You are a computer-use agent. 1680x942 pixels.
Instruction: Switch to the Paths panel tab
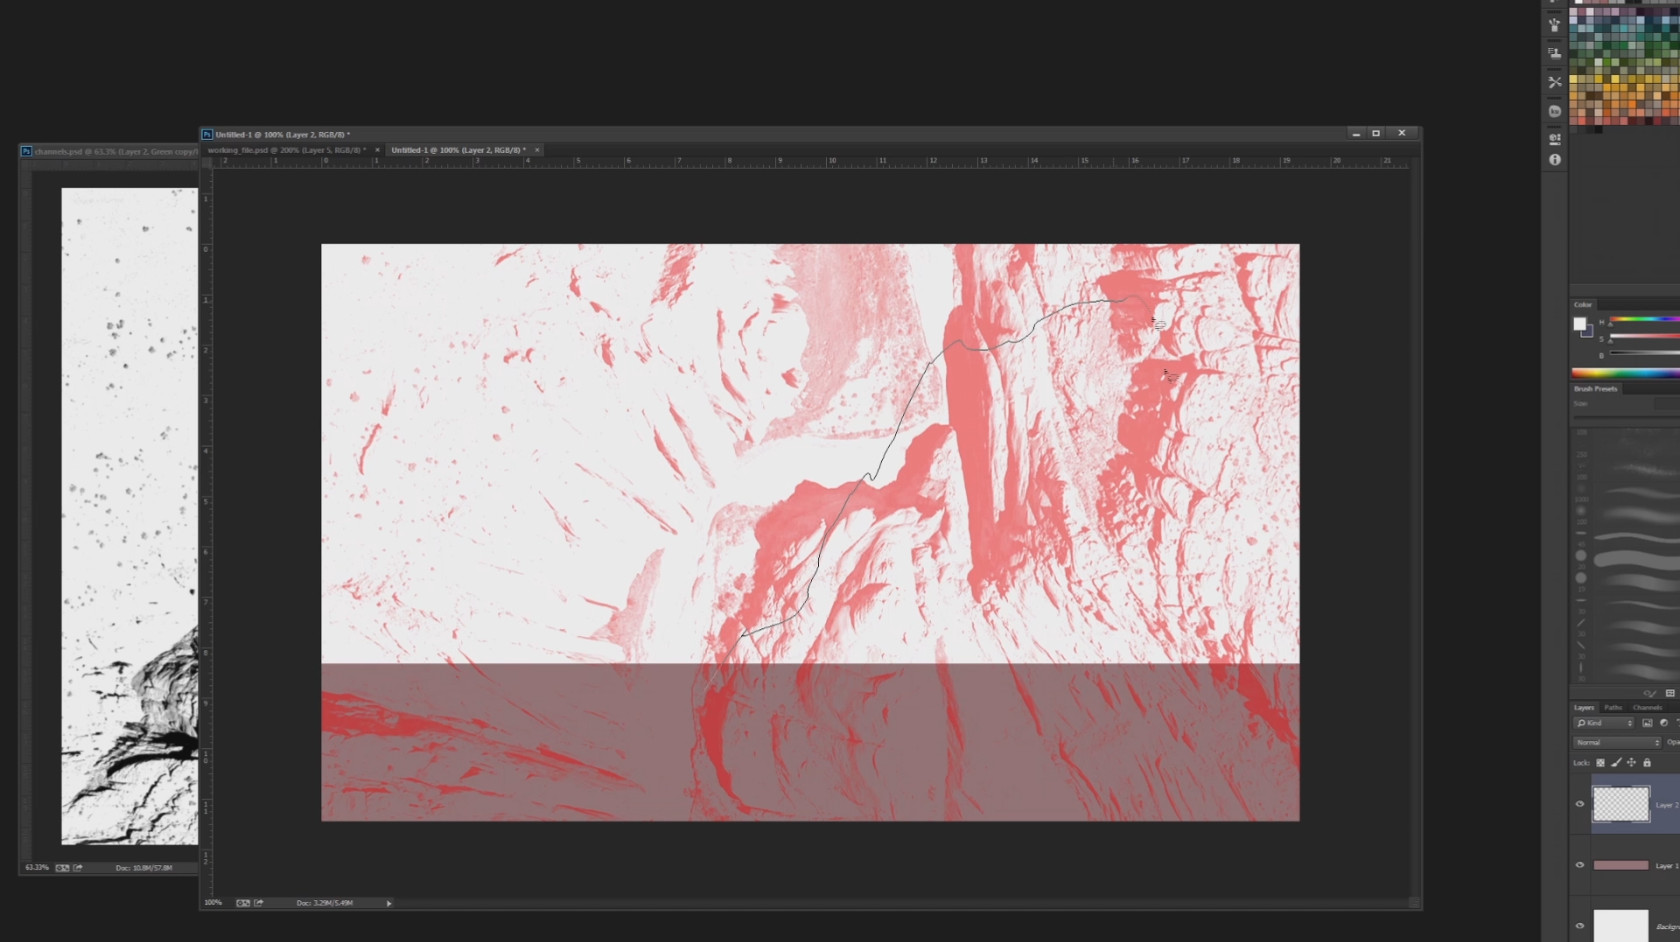point(1613,708)
